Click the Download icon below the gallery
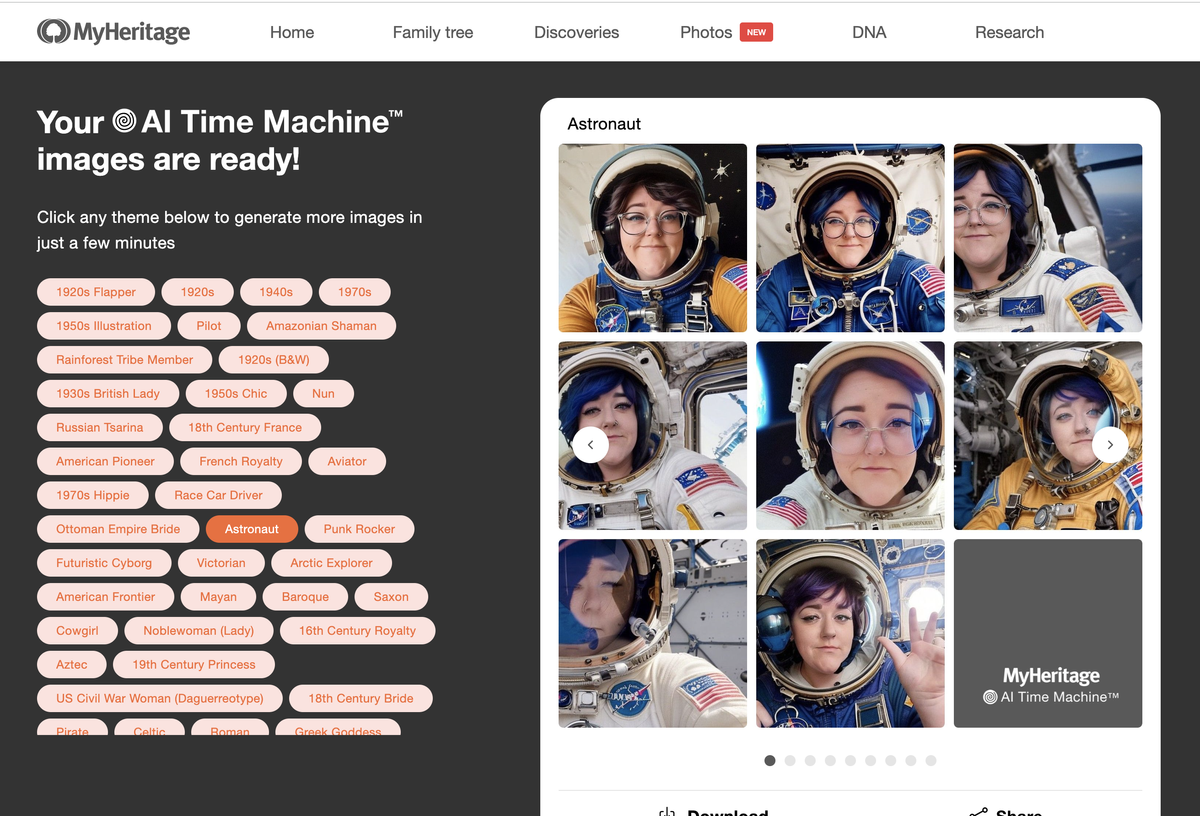Image resolution: width=1200 pixels, height=816 pixels. [x=666, y=810]
